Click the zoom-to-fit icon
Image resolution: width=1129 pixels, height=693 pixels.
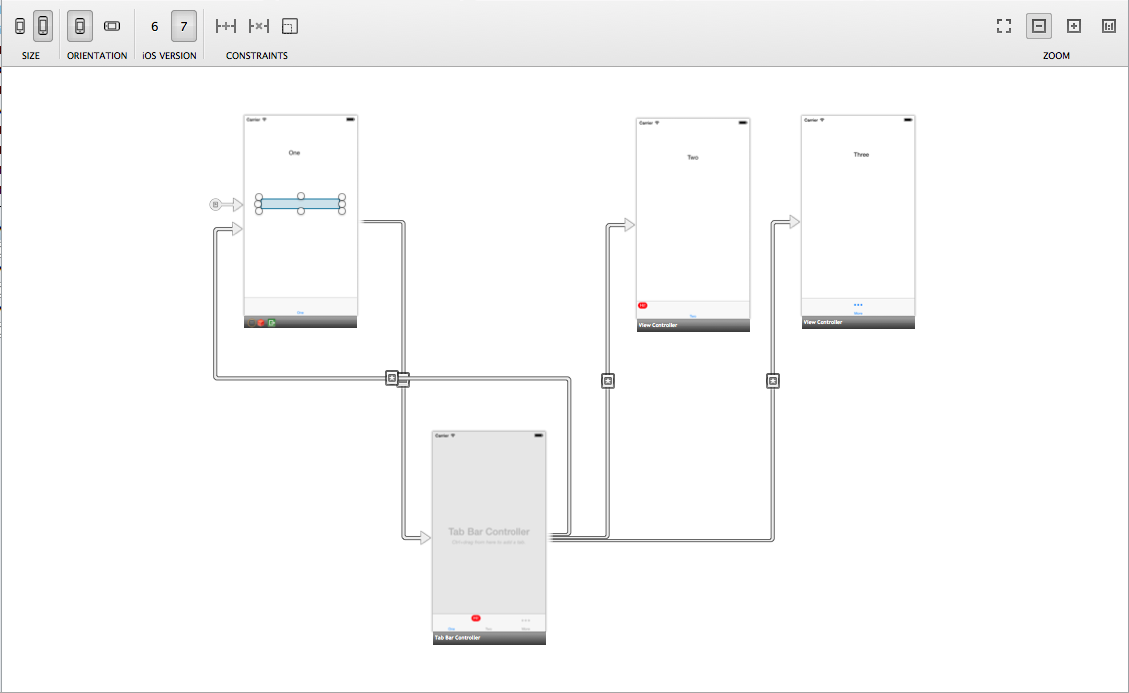click(1003, 26)
